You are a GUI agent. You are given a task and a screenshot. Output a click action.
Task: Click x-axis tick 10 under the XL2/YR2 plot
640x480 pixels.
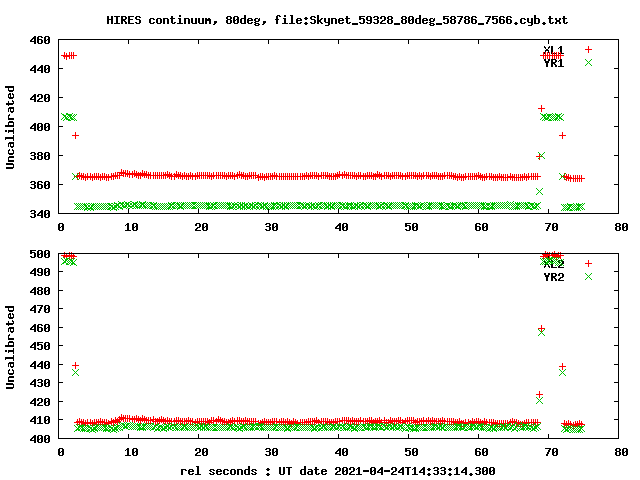tap(131, 452)
